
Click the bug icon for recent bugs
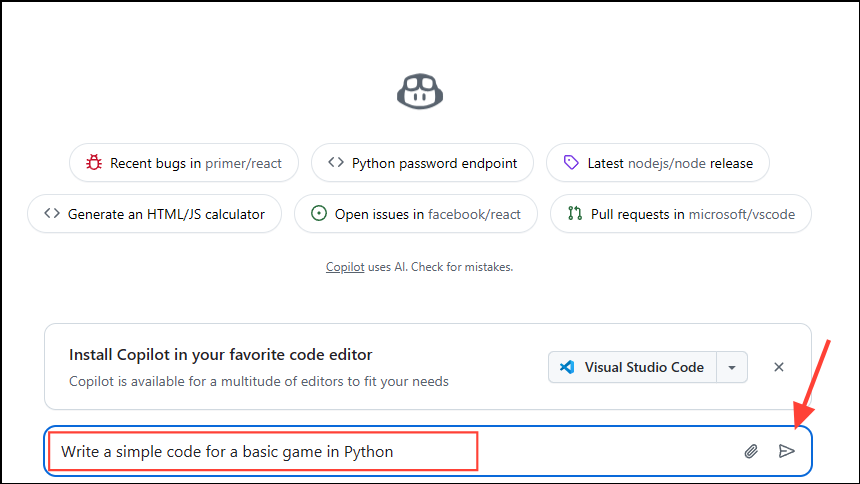pos(94,163)
